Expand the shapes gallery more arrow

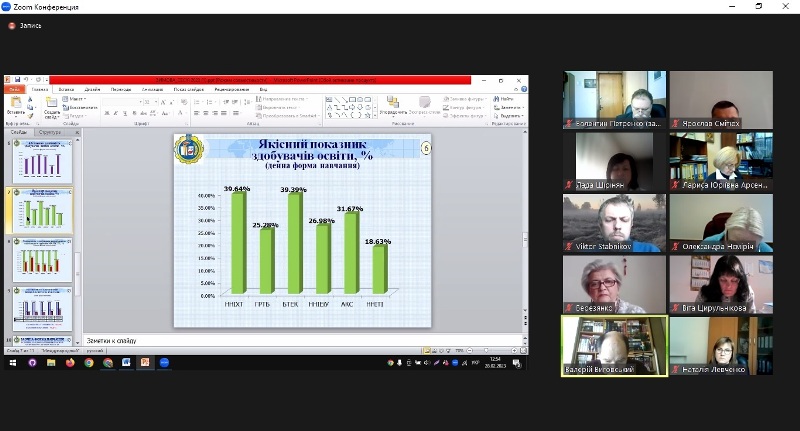376,116
